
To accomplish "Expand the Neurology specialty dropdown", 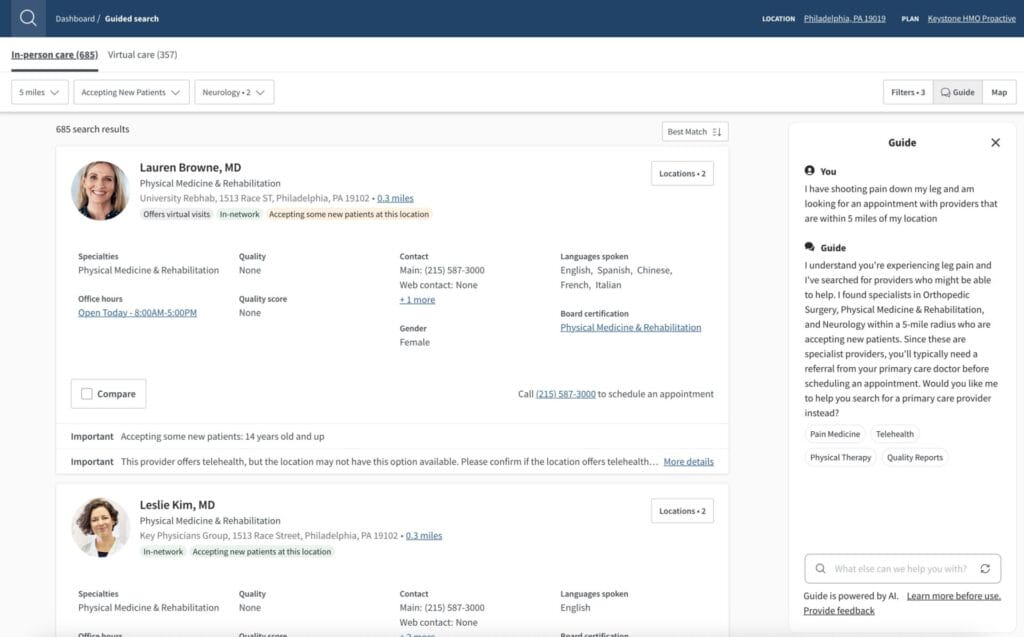I will 234,92.
